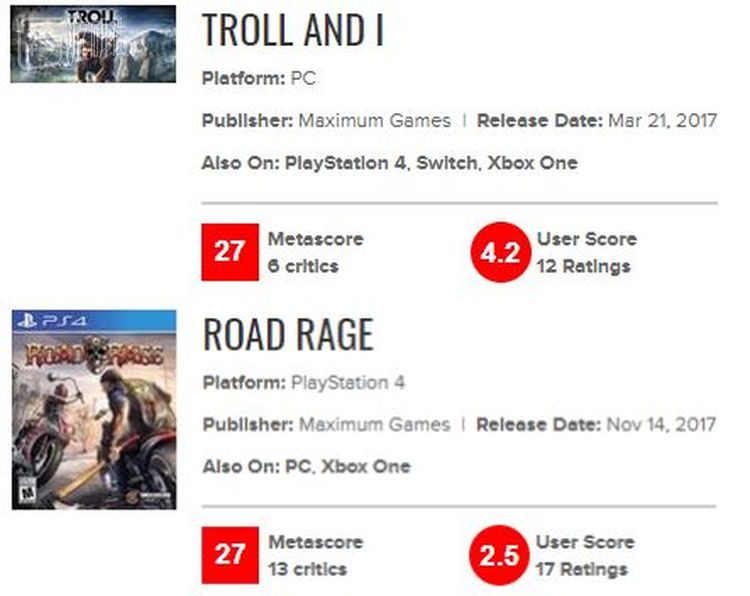Open the ROAD RAGE game title
The height and width of the screenshot is (596, 750).
[288, 334]
